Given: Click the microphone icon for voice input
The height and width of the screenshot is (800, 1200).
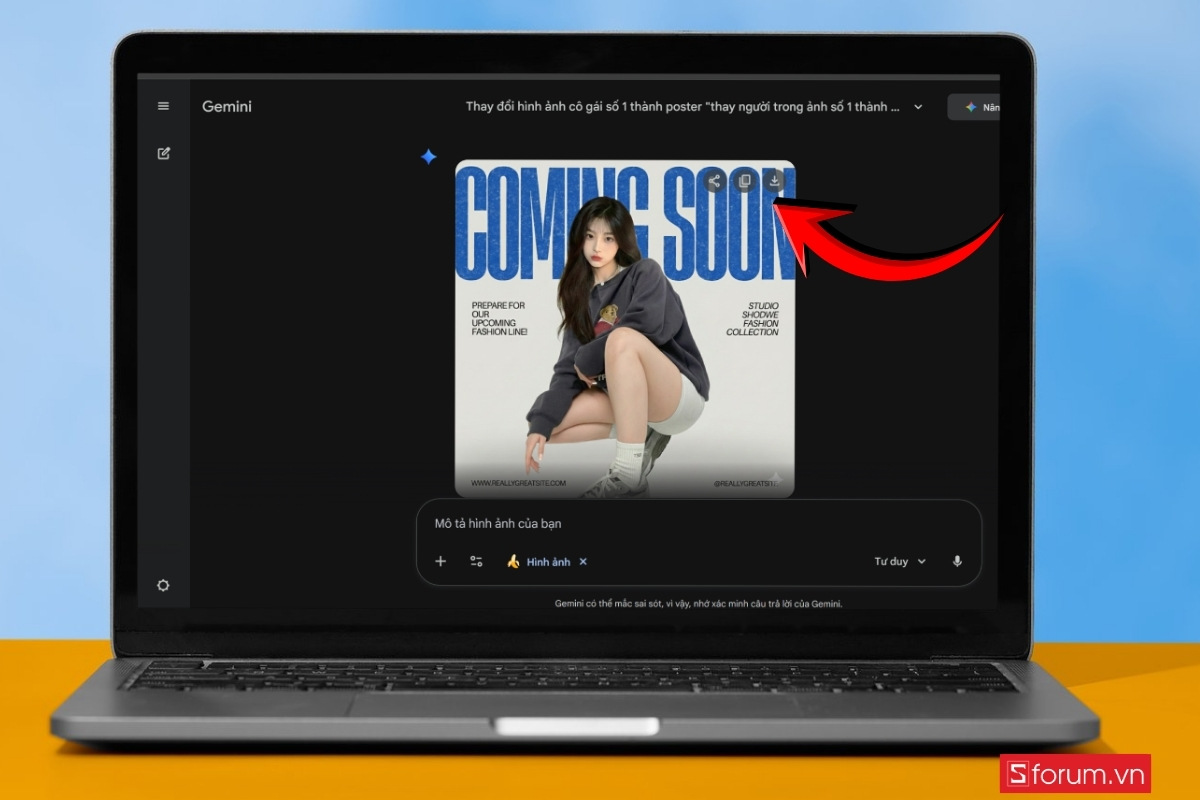Looking at the screenshot, I should pyautogui.click(x=957, y=561).
